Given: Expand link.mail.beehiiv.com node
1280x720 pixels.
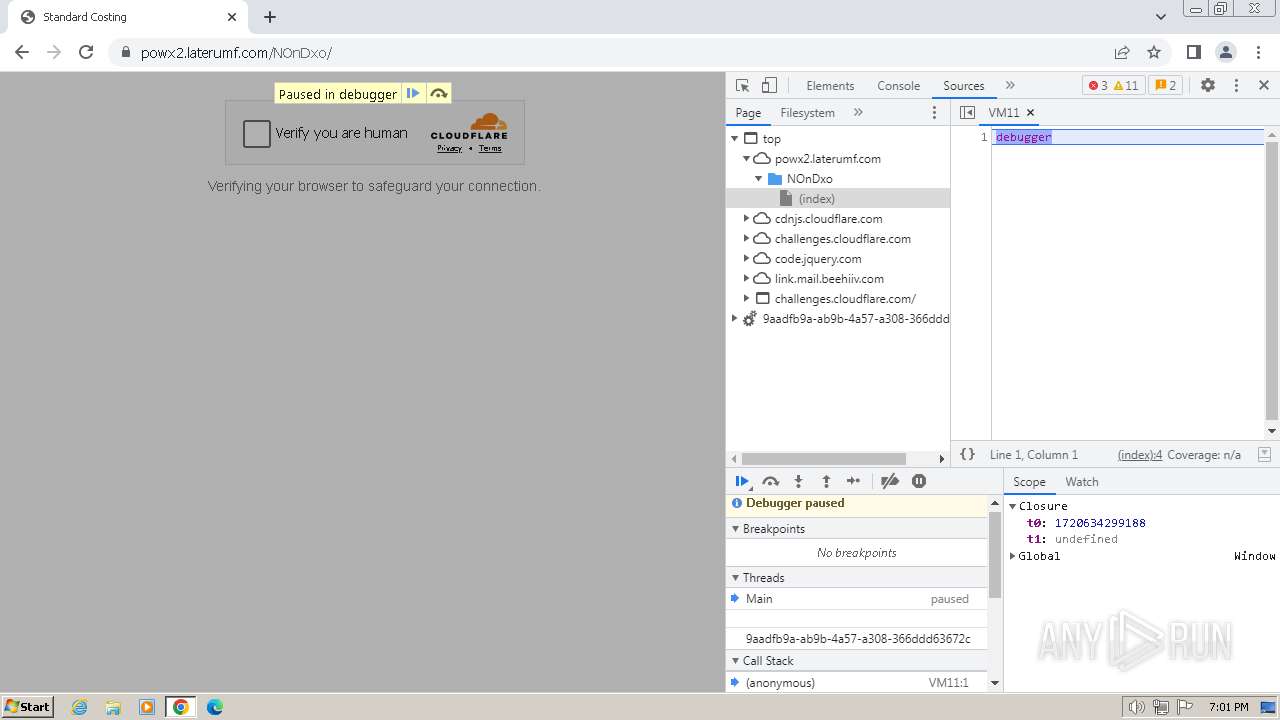Looking at the screenshot, I should coord(746,279).
